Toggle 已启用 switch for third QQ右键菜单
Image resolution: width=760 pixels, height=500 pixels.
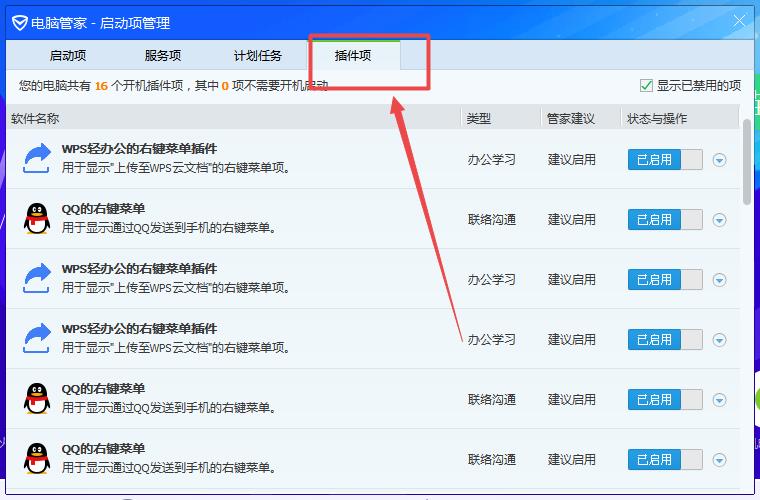(x=665, y=459)
